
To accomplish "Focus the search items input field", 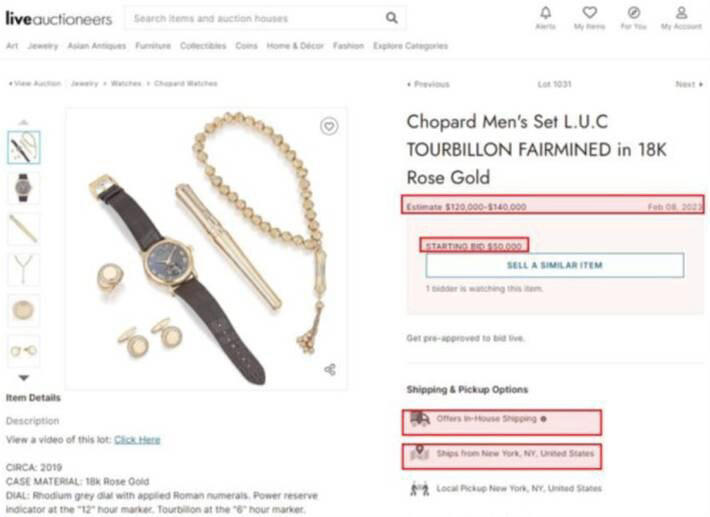I will 255,18.
